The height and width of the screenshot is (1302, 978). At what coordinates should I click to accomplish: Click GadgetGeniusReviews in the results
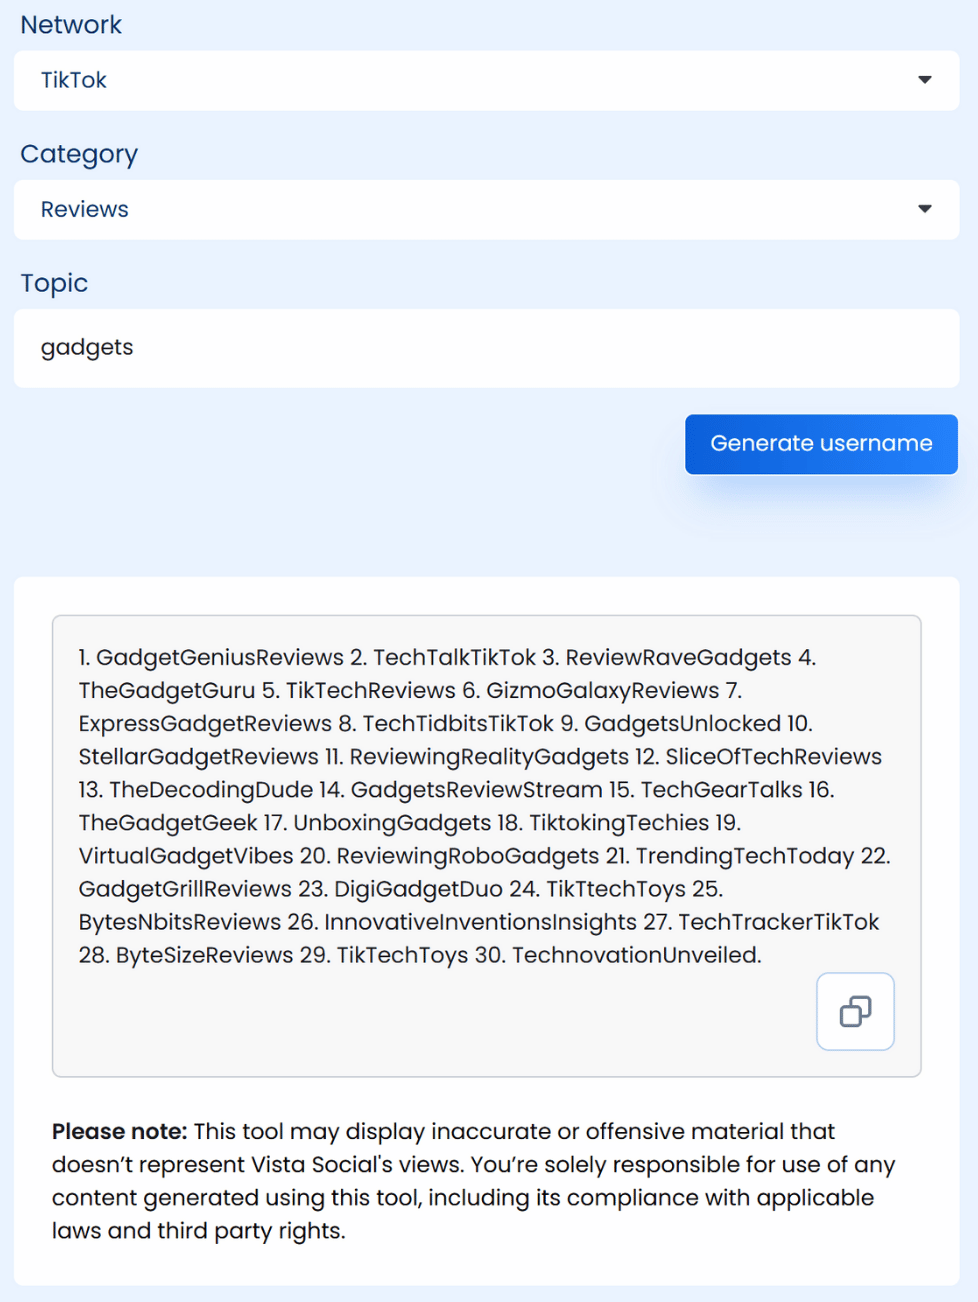click(219, 657)
